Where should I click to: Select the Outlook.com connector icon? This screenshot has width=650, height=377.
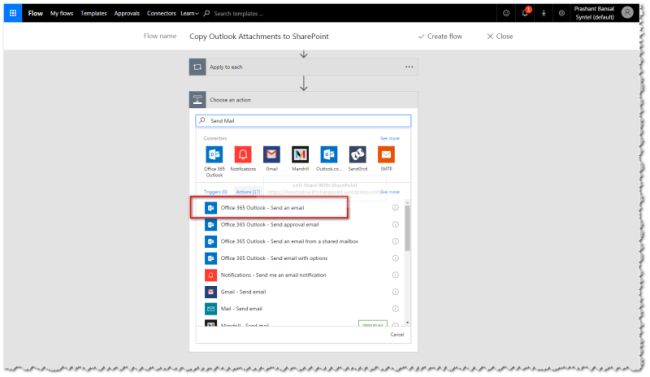pyautogui.click(x=329, y=155)
